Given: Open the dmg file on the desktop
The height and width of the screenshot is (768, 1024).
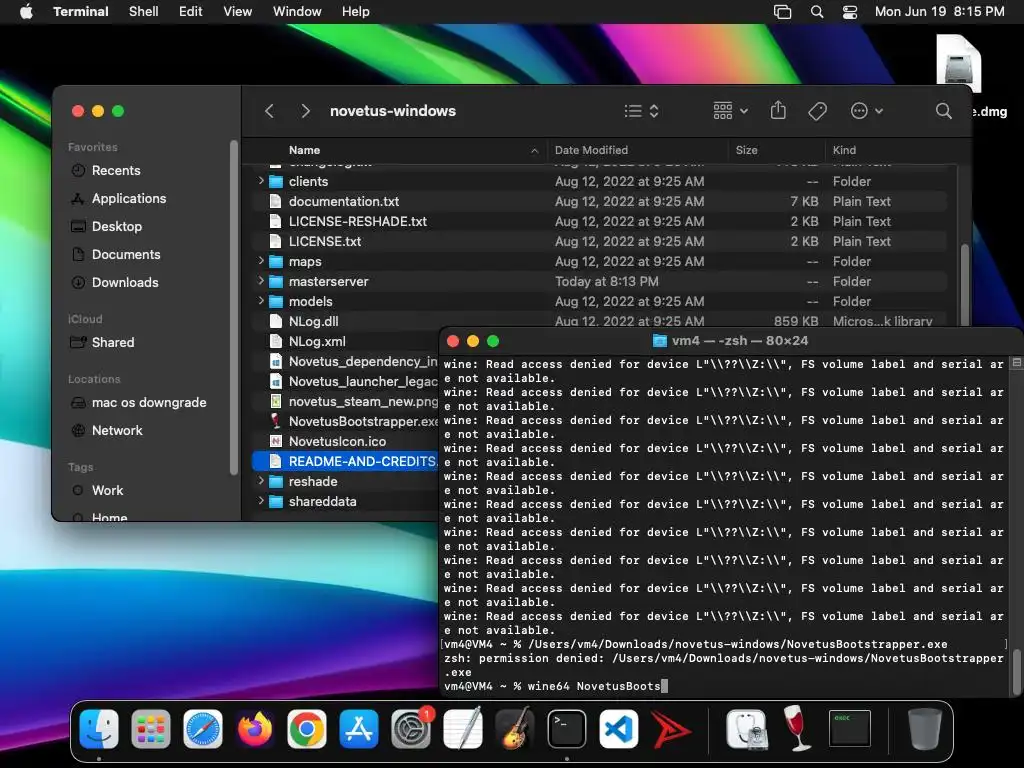Looking at the screenshot, I should coord(959,65).
